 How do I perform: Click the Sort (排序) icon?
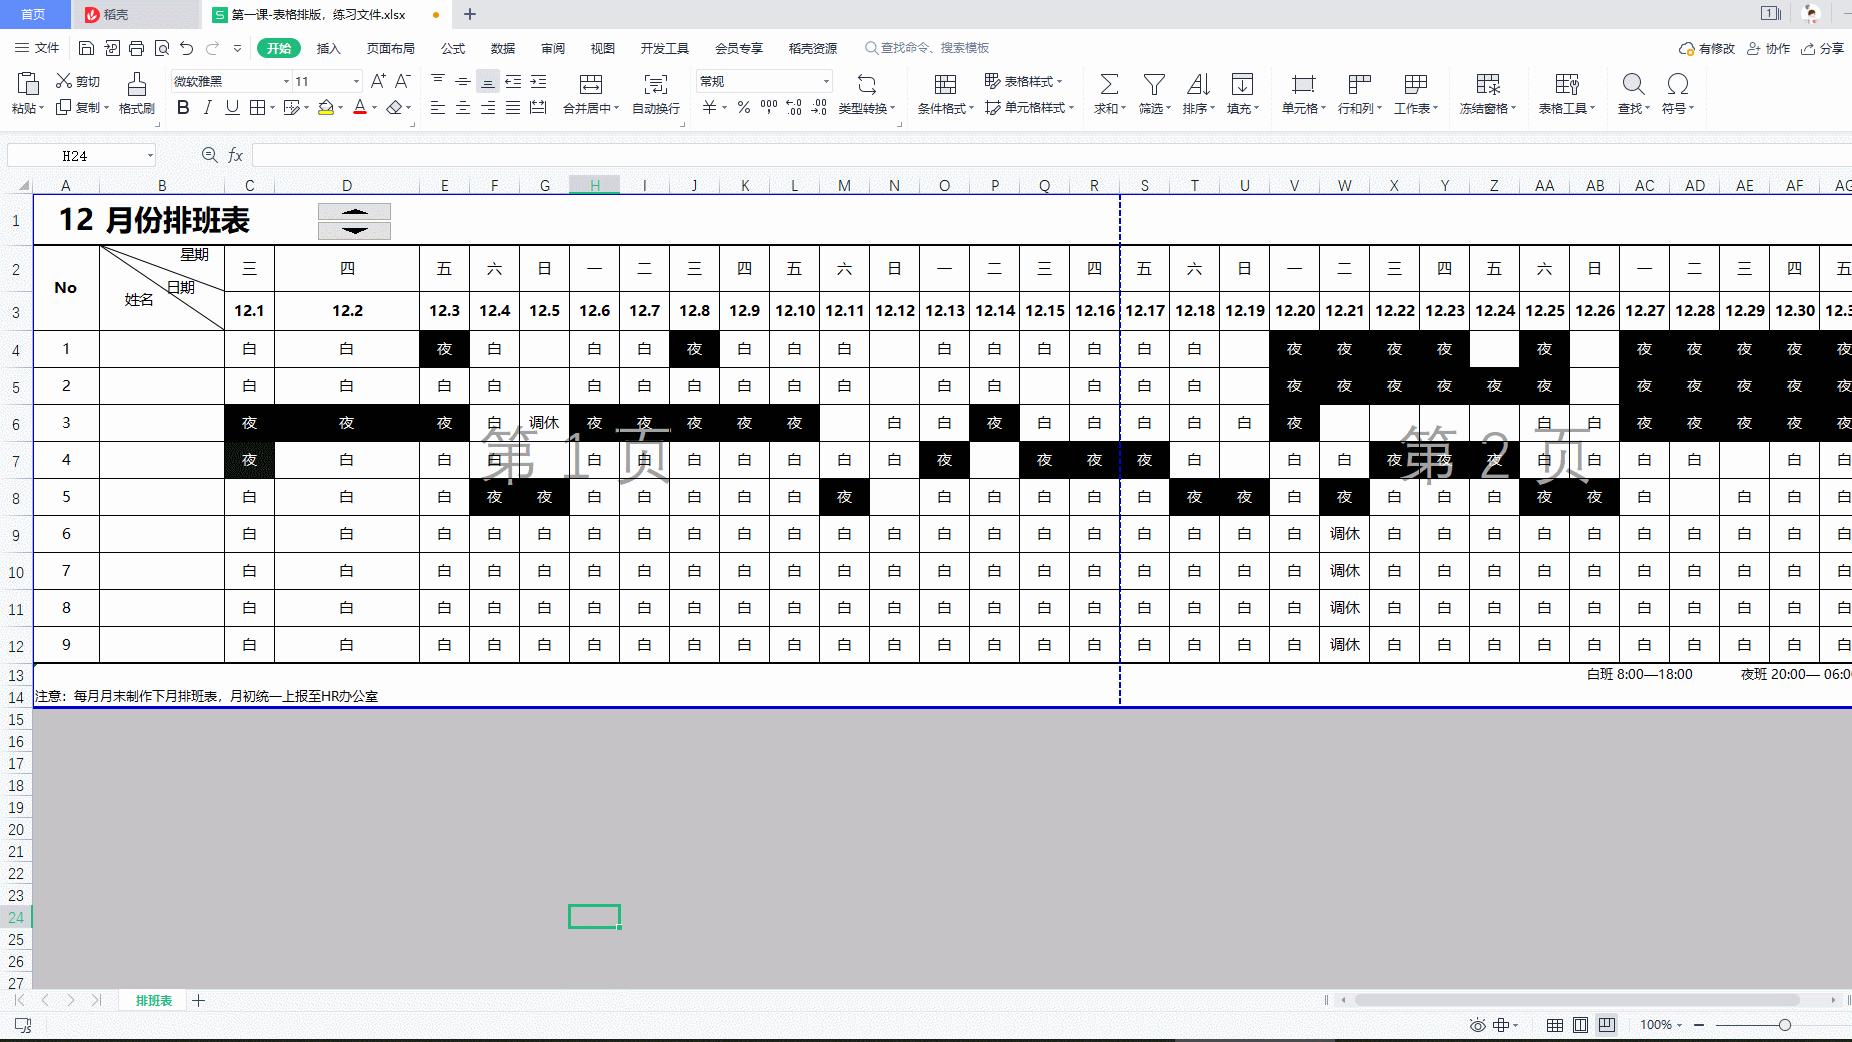coord(1198,84)
